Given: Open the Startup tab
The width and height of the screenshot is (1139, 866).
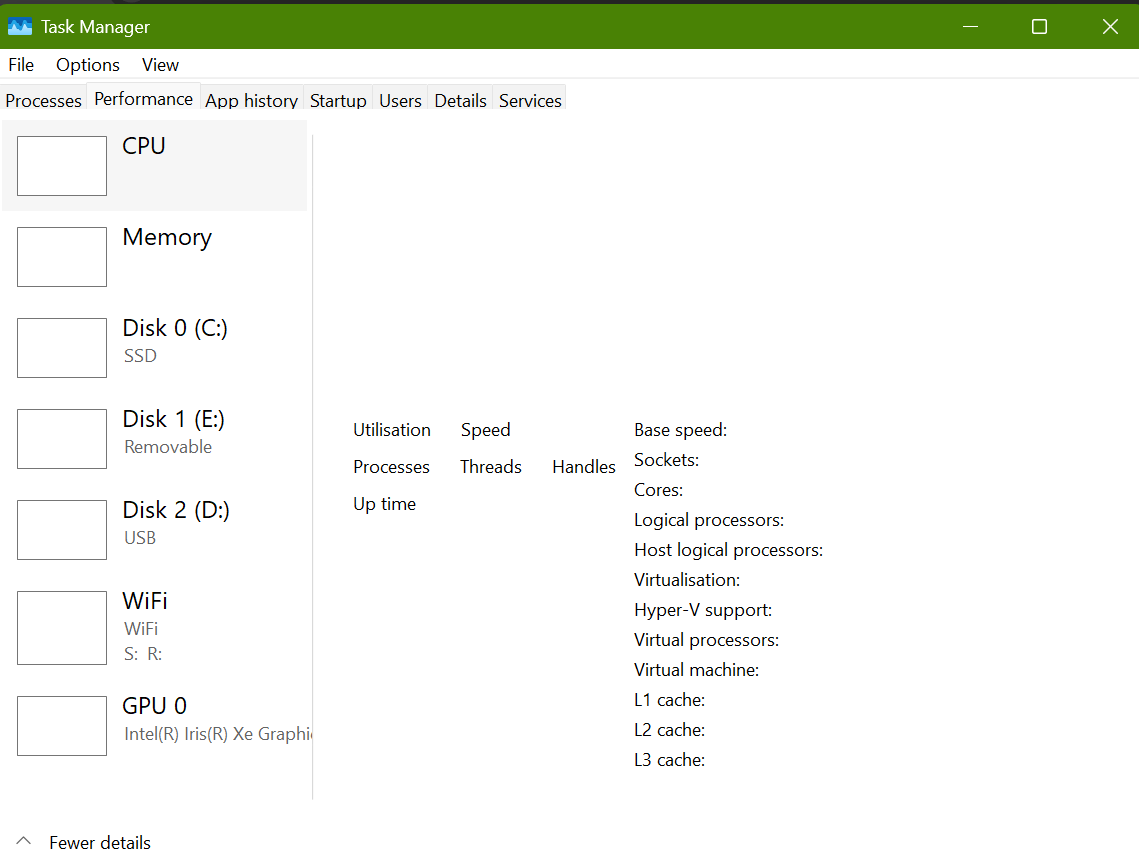Looking at the screenshot, I should pos(338,100).
